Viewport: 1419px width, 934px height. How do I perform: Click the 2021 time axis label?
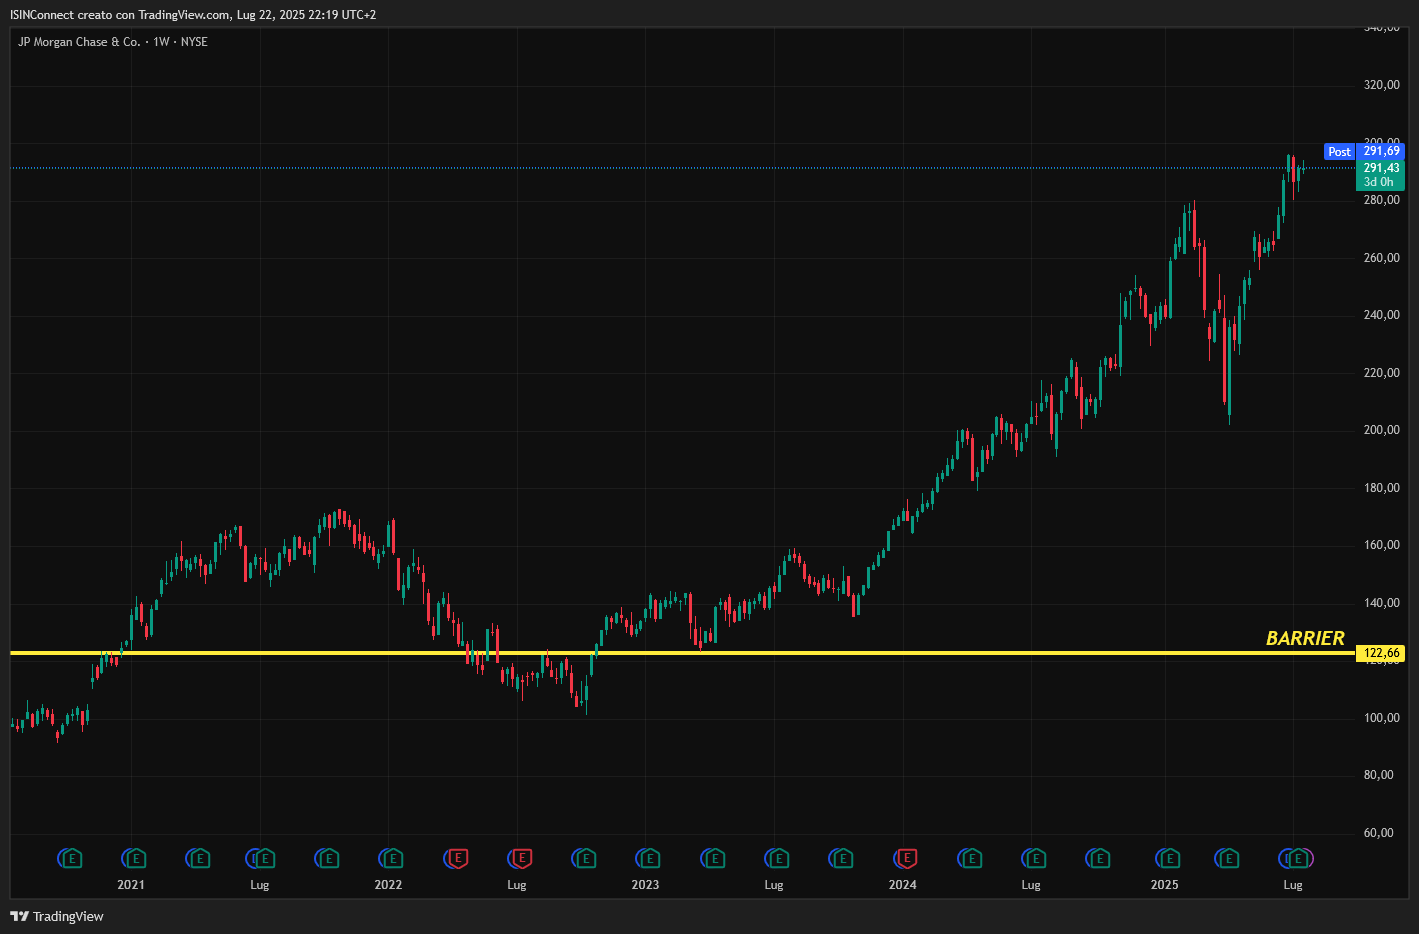pyautogui.click(x=131, y=885)
